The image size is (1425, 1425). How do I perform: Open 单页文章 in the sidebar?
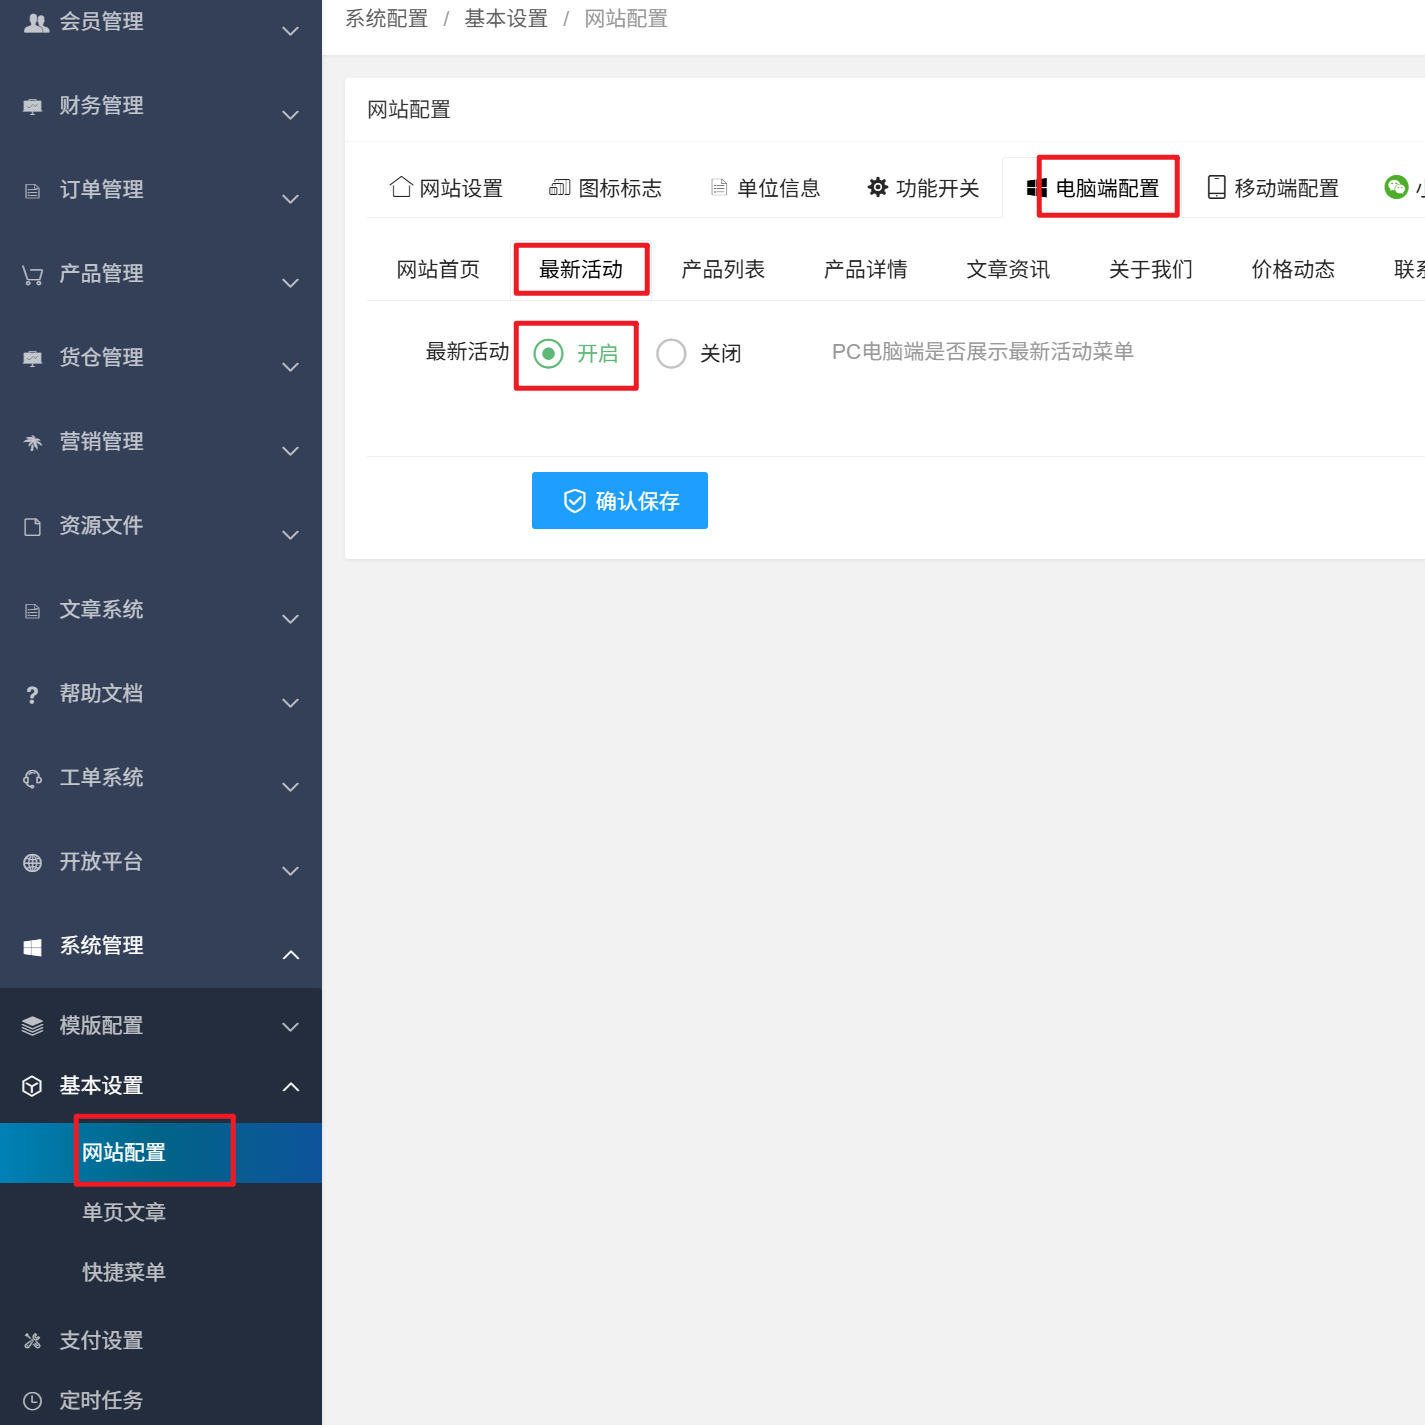tap(124, 1212)
